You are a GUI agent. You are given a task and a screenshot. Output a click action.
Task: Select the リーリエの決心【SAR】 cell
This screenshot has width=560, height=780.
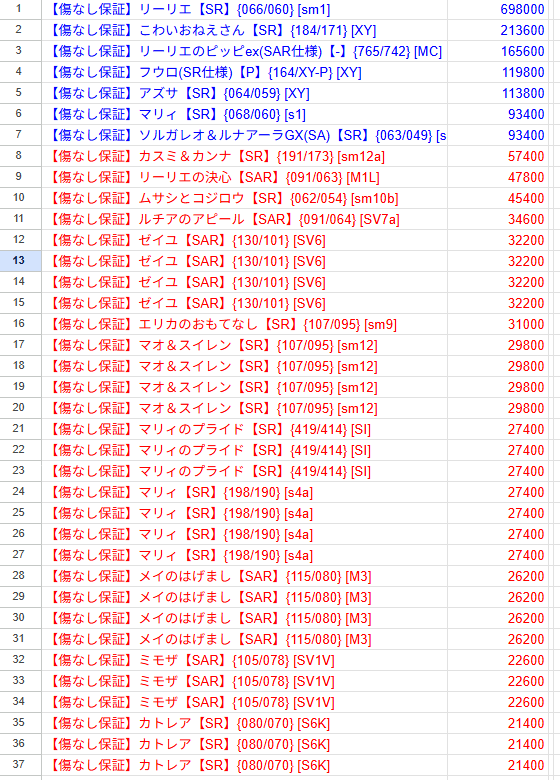pyautogui.click(x=244, y=177)
